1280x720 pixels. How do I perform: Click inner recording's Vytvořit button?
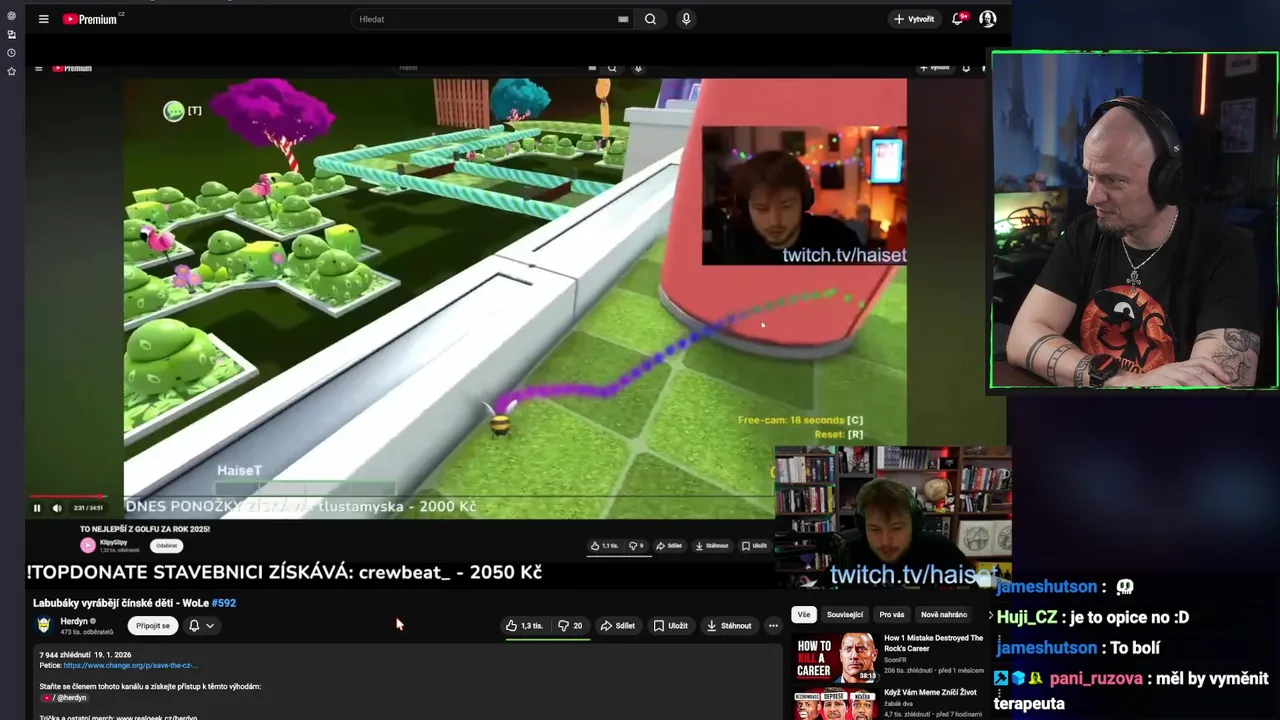(x=935, y=68)
